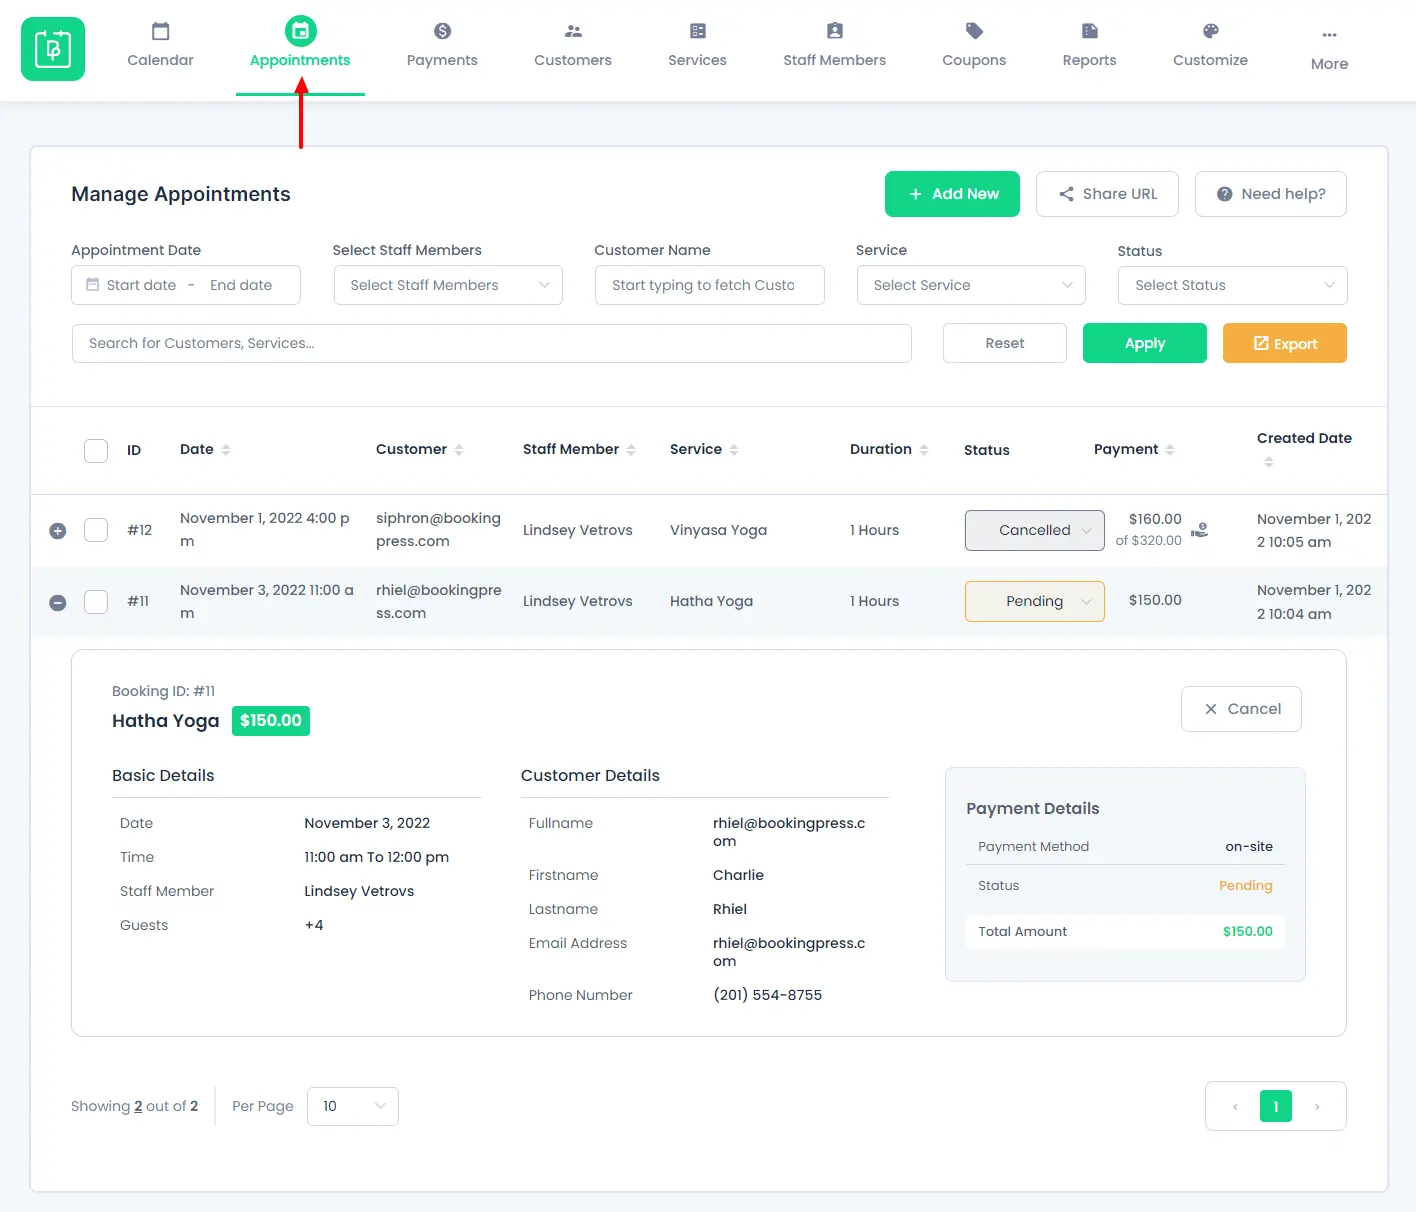Viewport: 1416px width, 1212px height.
Task: Open the Per Page dropdown
Action: coord(352,1106)
